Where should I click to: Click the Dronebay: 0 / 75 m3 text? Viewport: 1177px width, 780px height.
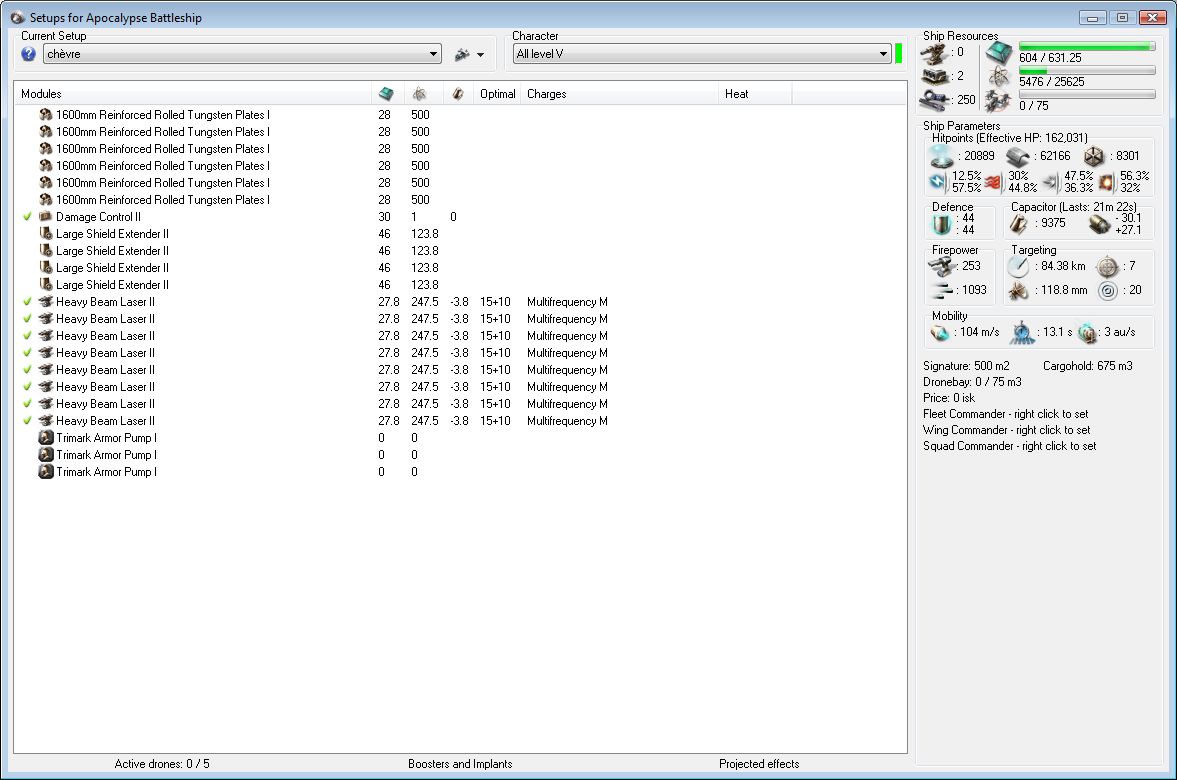(972, 381)
